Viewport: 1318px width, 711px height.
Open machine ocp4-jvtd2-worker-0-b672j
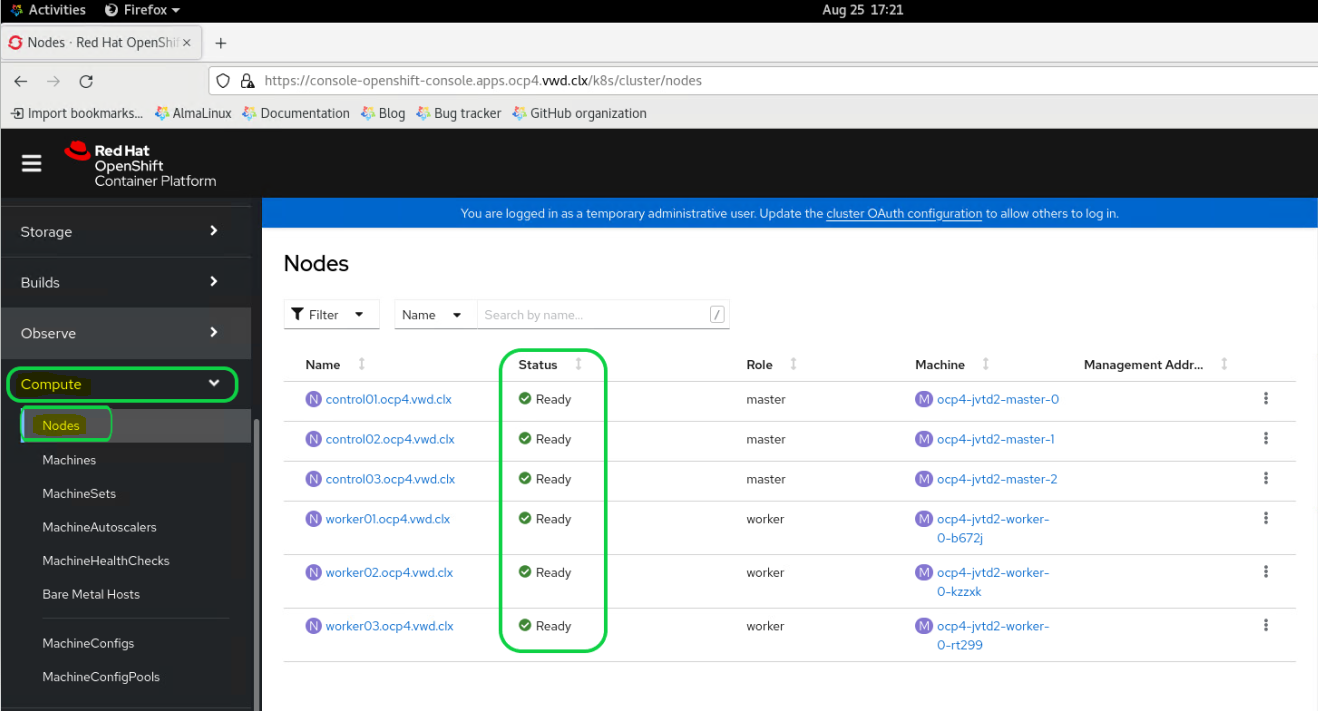pyautogui.click(x=993, y=528)
